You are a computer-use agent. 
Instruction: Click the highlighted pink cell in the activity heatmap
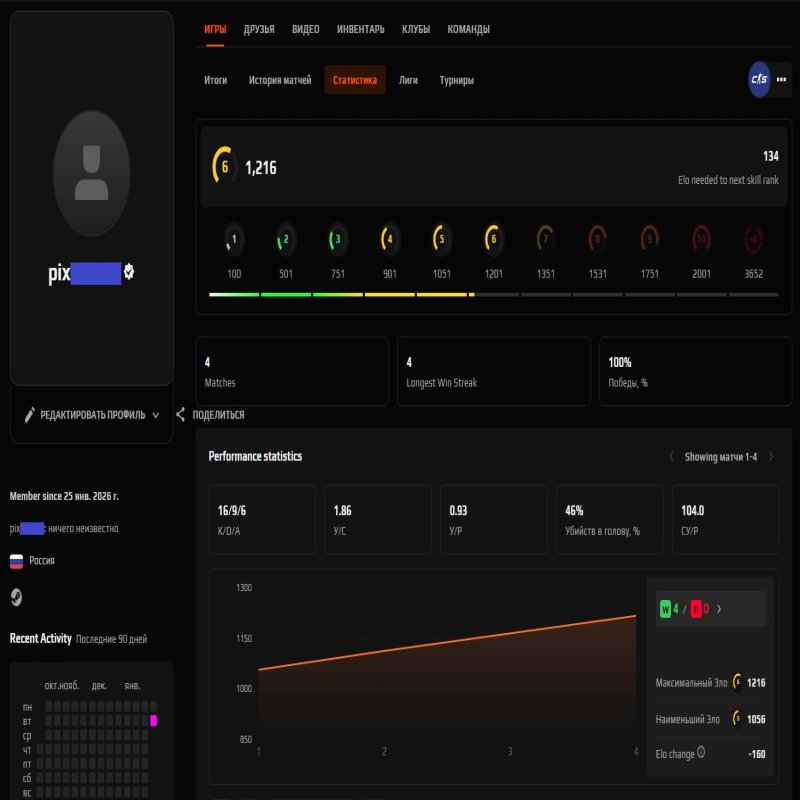pos(152,721)
